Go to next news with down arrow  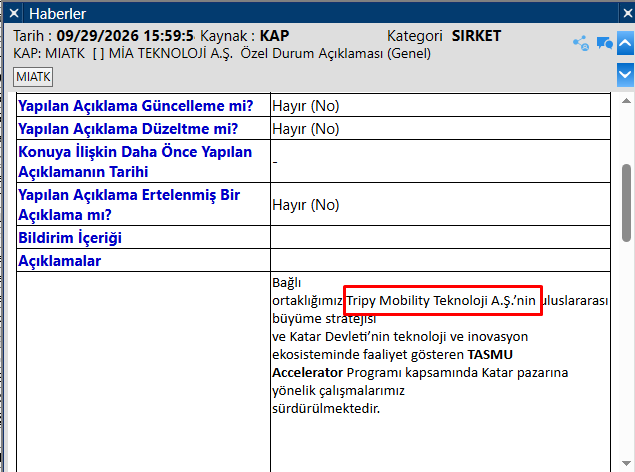pos(625,74)
